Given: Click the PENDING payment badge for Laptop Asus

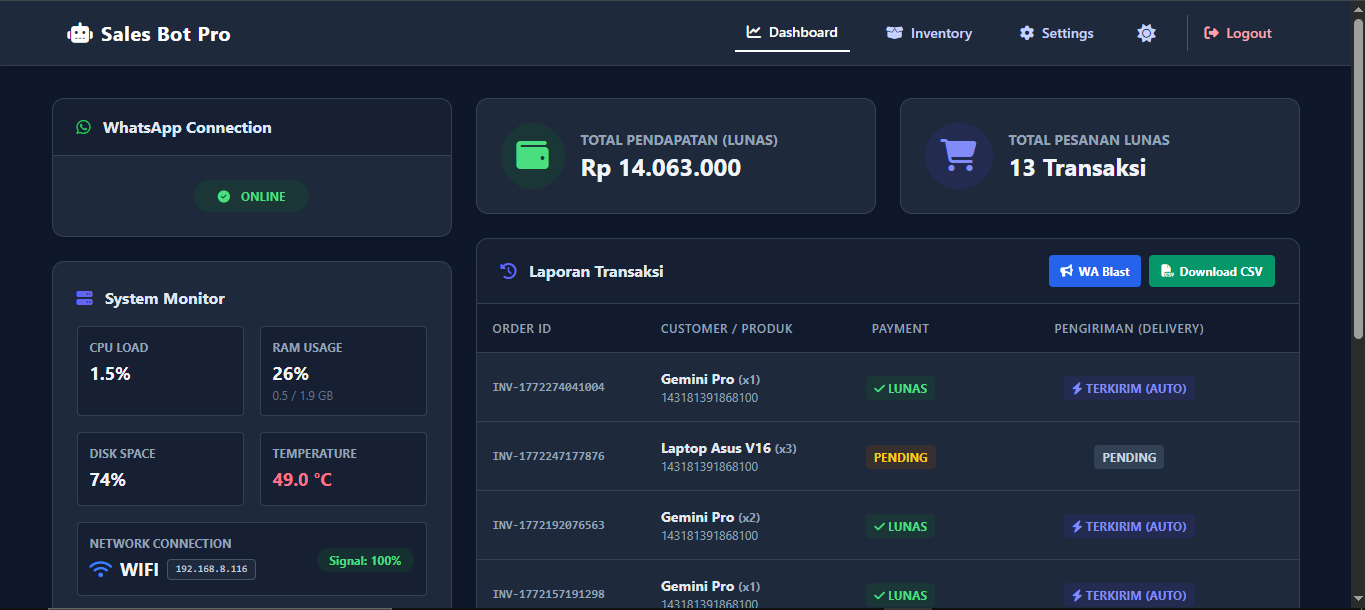Looking at the screenshot, I should coord(900,457).
